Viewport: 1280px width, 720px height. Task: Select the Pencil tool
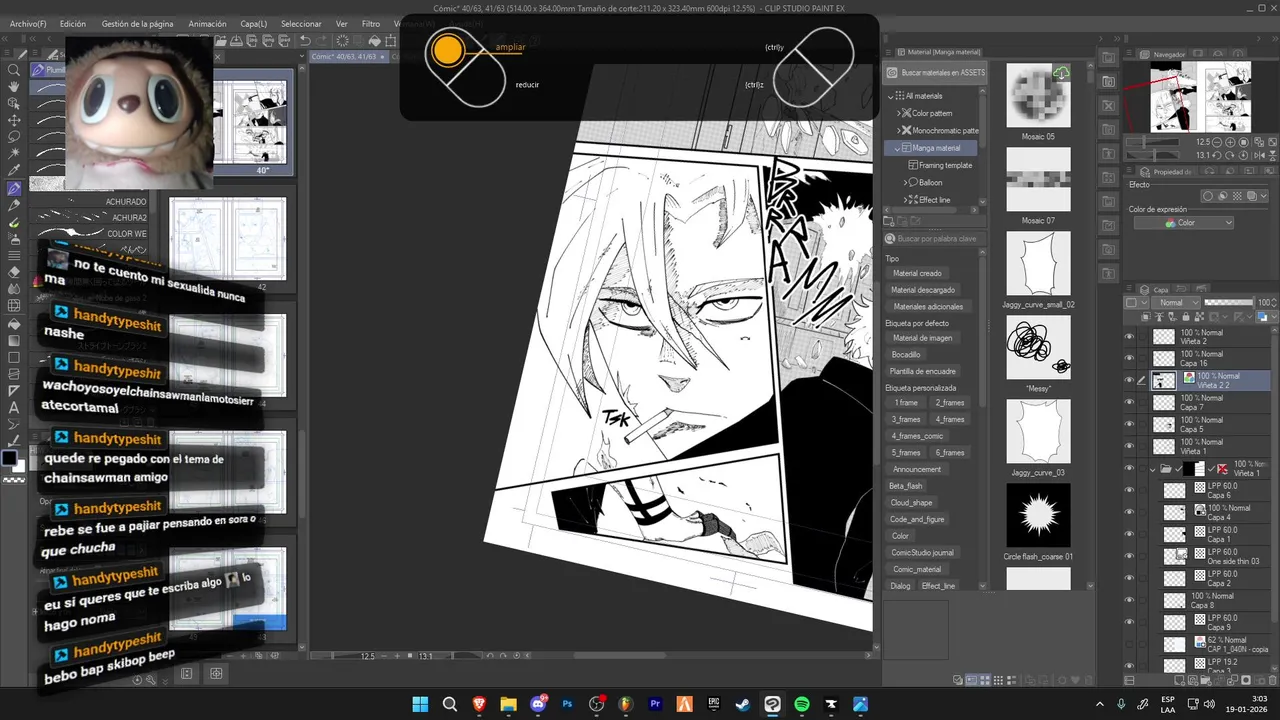tap(14, 205)
